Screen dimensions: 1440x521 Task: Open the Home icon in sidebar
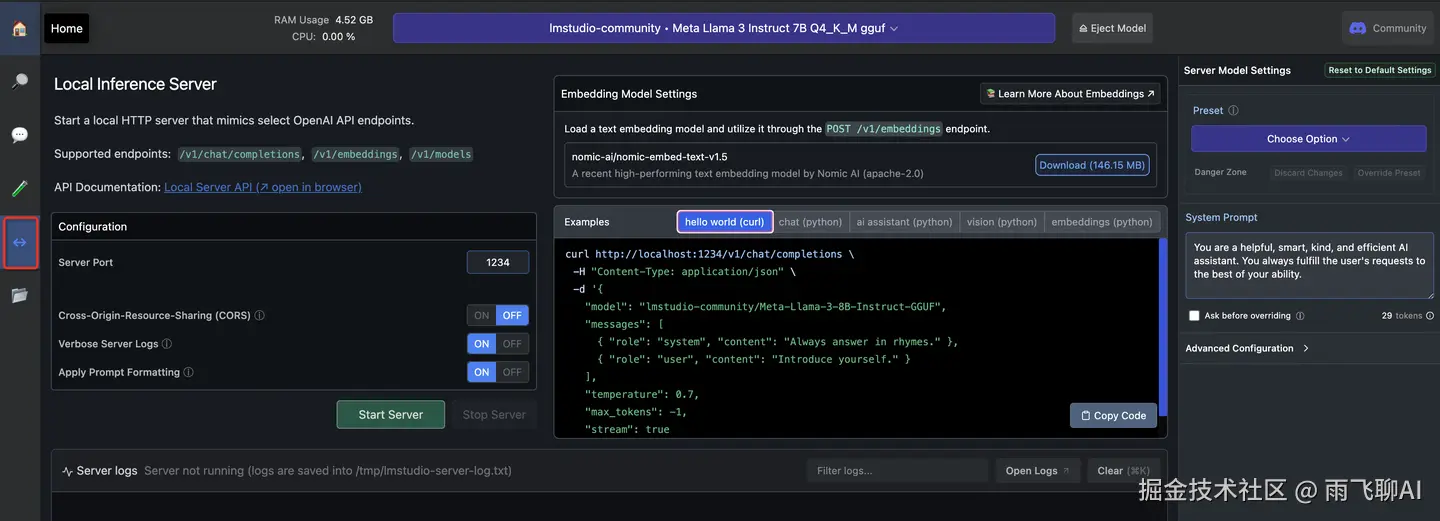pyautogui.click(x=19, y=28)
